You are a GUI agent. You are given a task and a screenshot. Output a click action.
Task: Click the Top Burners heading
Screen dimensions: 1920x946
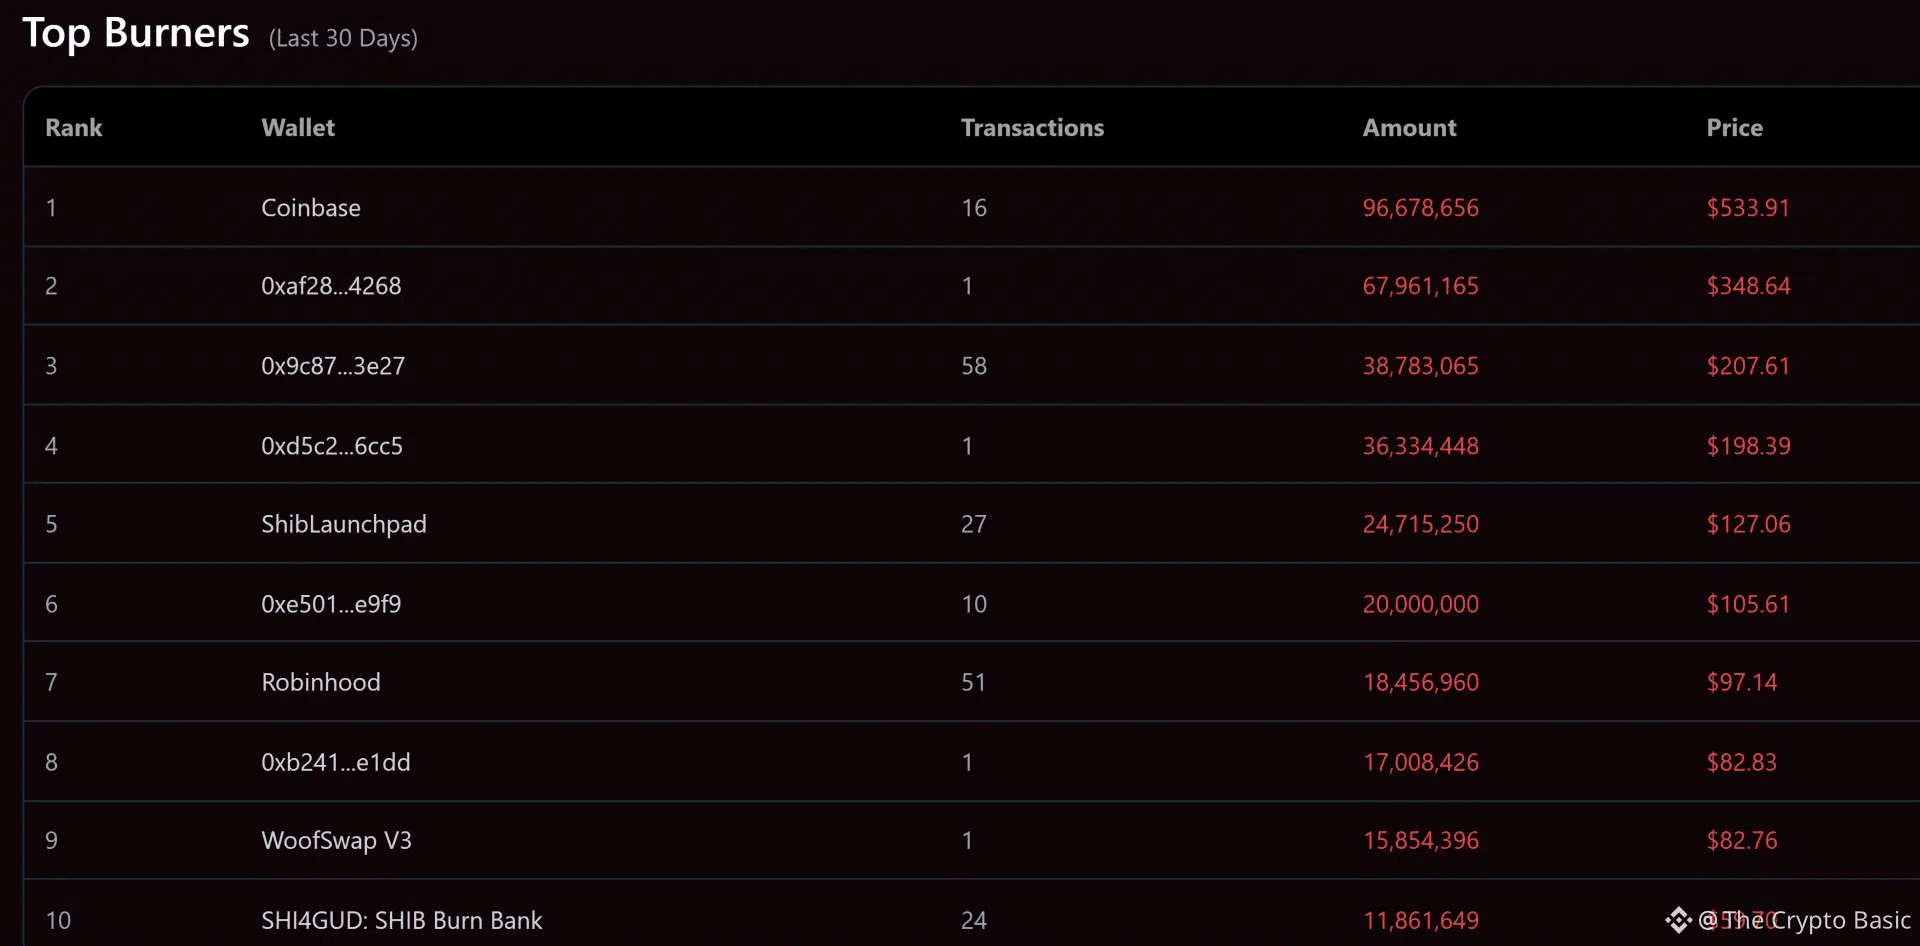[x=136, y=33]
